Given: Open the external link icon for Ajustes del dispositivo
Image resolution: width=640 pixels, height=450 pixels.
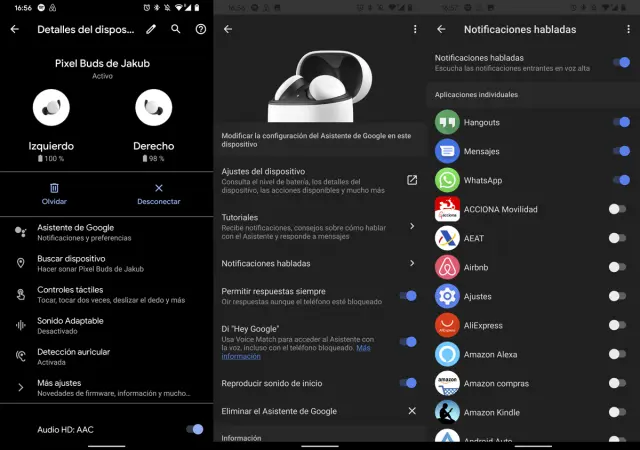Looking at the screenshot, I should coord(411,180).
